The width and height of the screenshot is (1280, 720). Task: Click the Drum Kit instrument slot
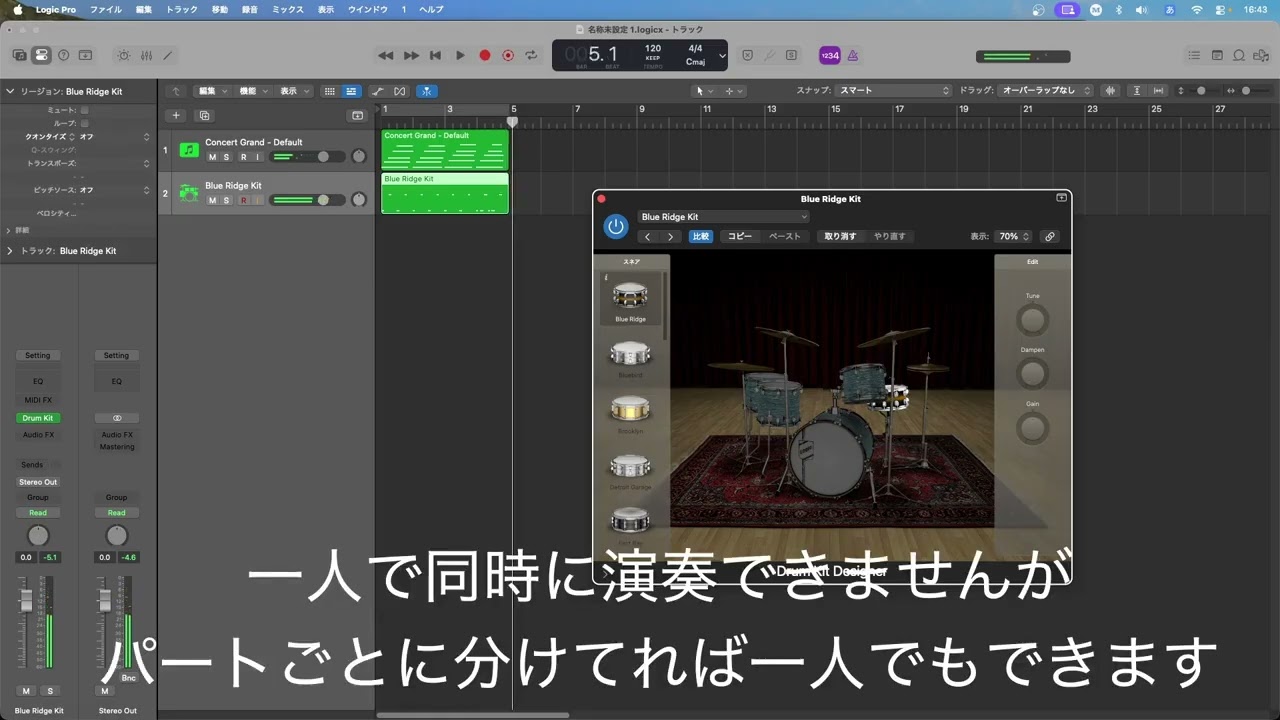tap(38, 418)
